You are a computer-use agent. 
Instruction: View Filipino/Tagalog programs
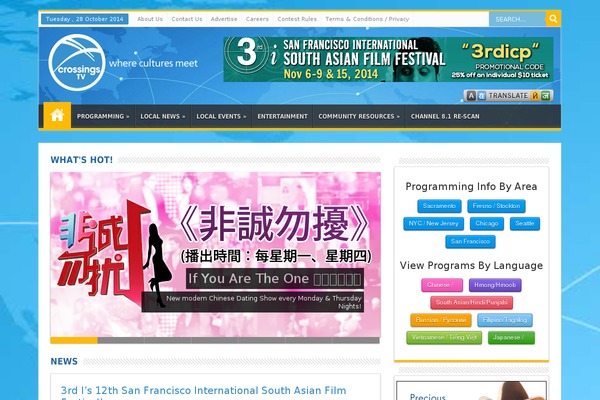click(505, 320)
